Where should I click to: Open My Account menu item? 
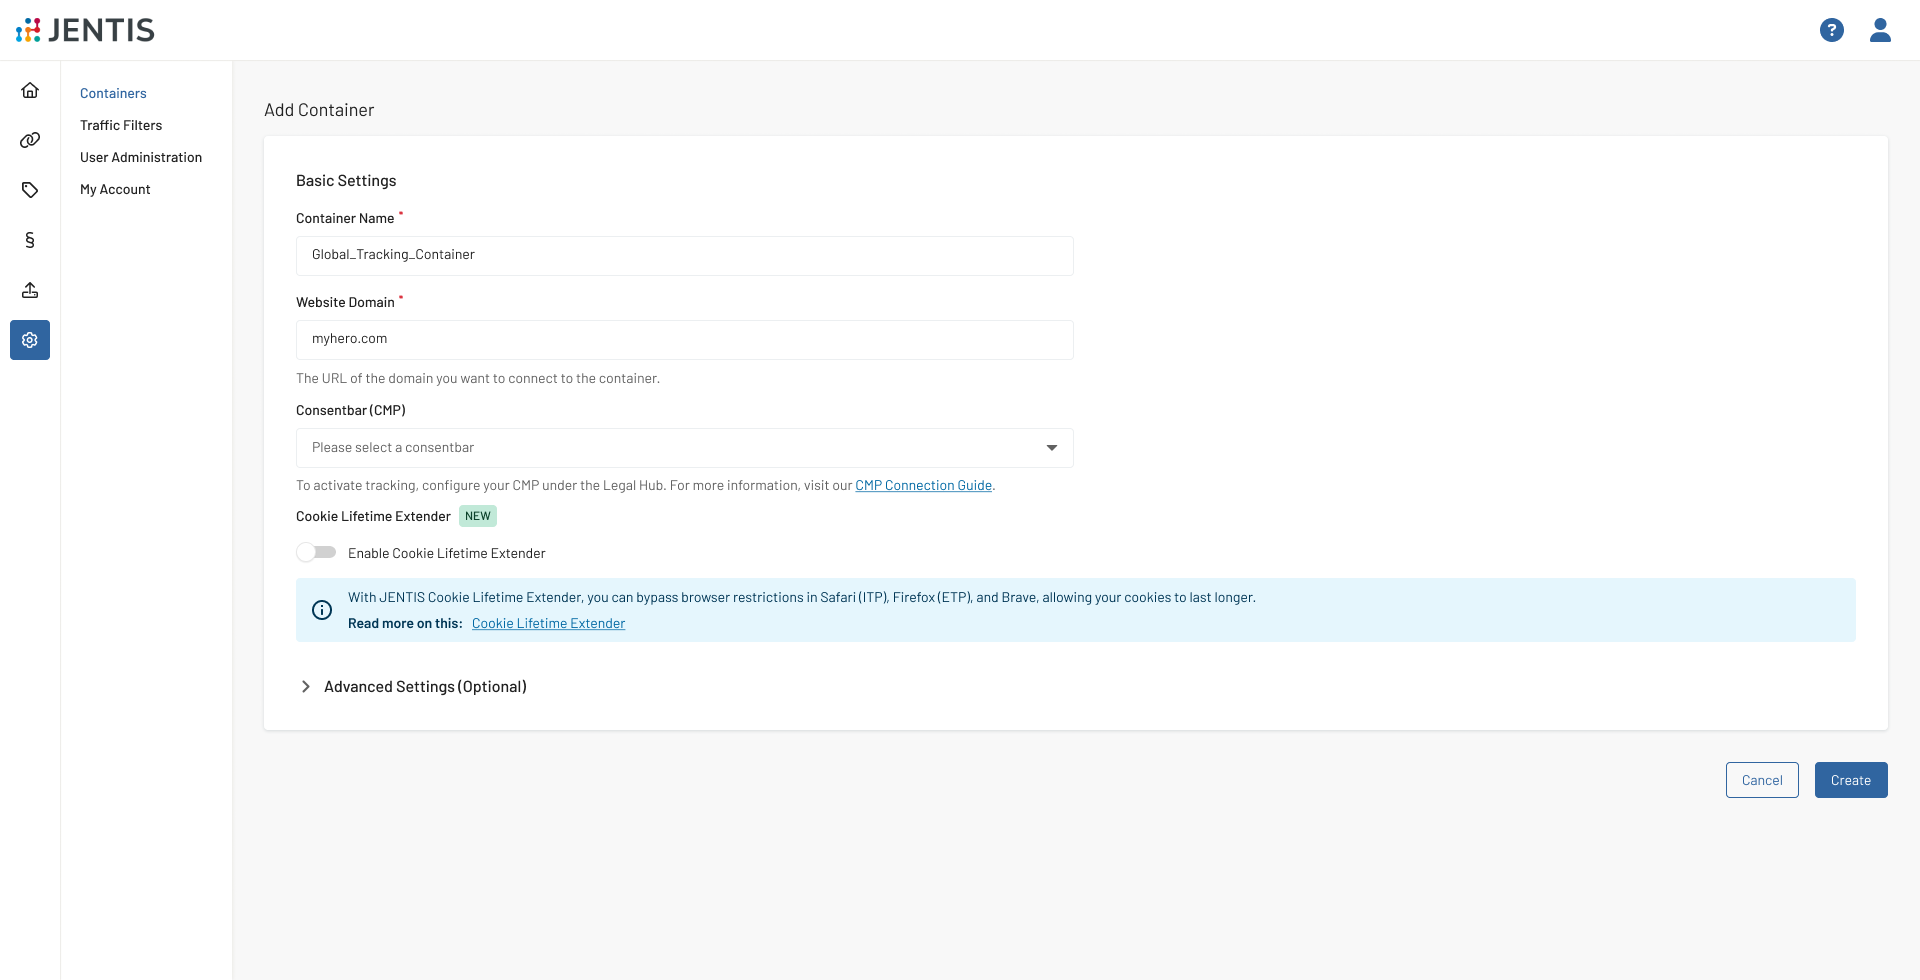click(x=115, y=189)
